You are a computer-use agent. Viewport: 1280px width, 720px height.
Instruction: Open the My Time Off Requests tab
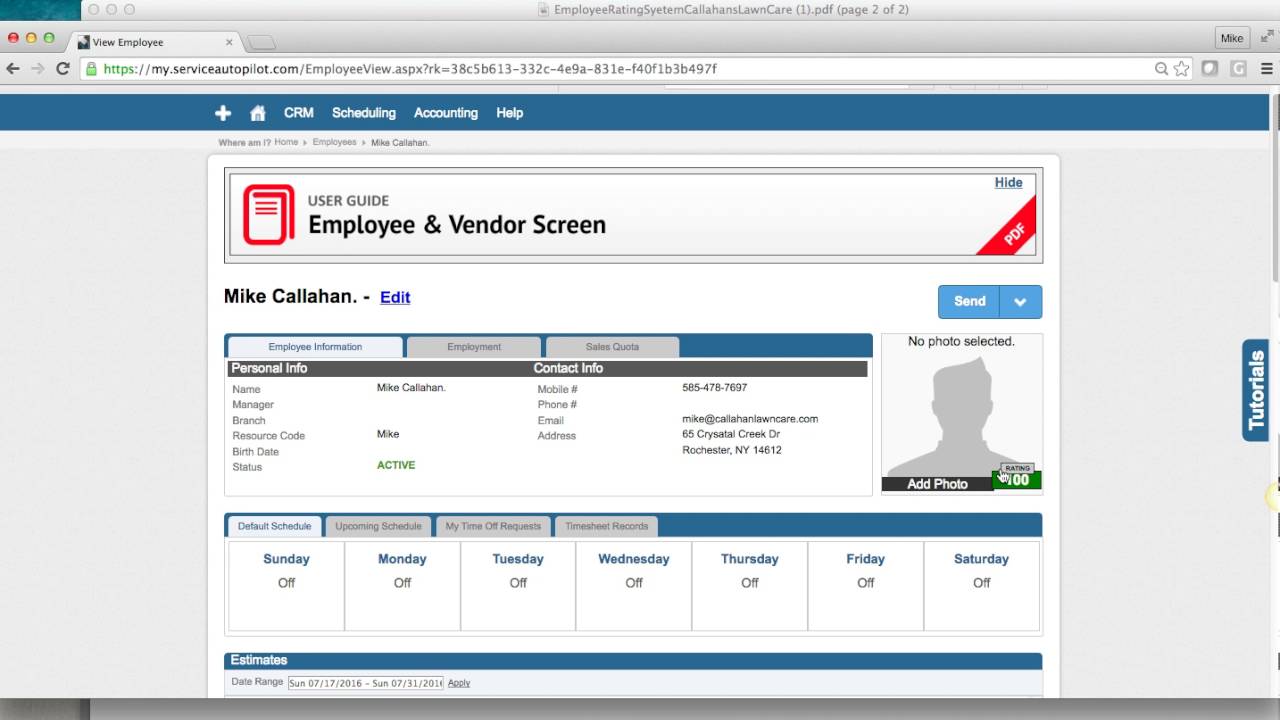pyautogui.click(x=493, y=526)
